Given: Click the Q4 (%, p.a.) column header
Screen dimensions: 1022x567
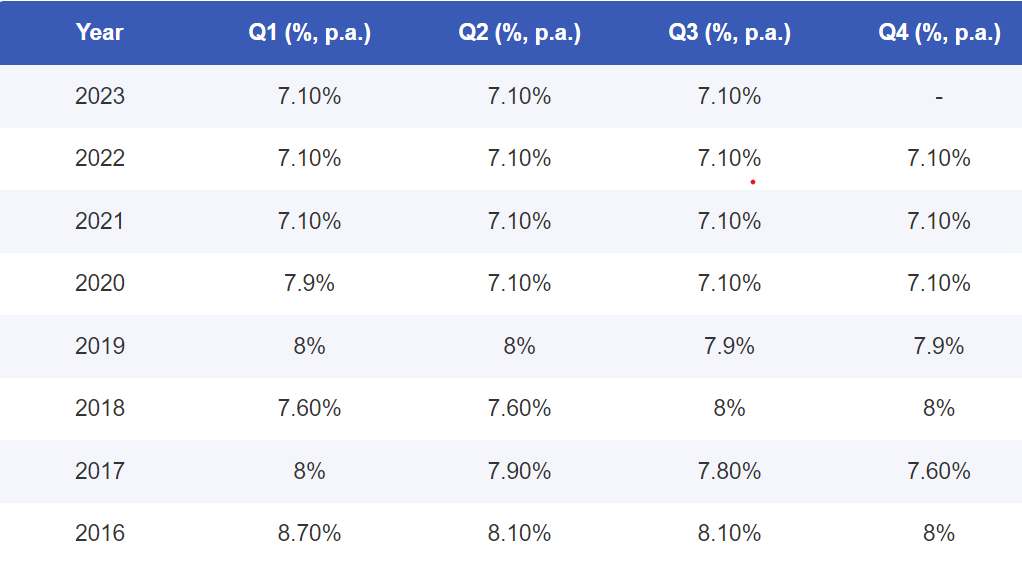Looking at the screenshot, I should [939, 33].
